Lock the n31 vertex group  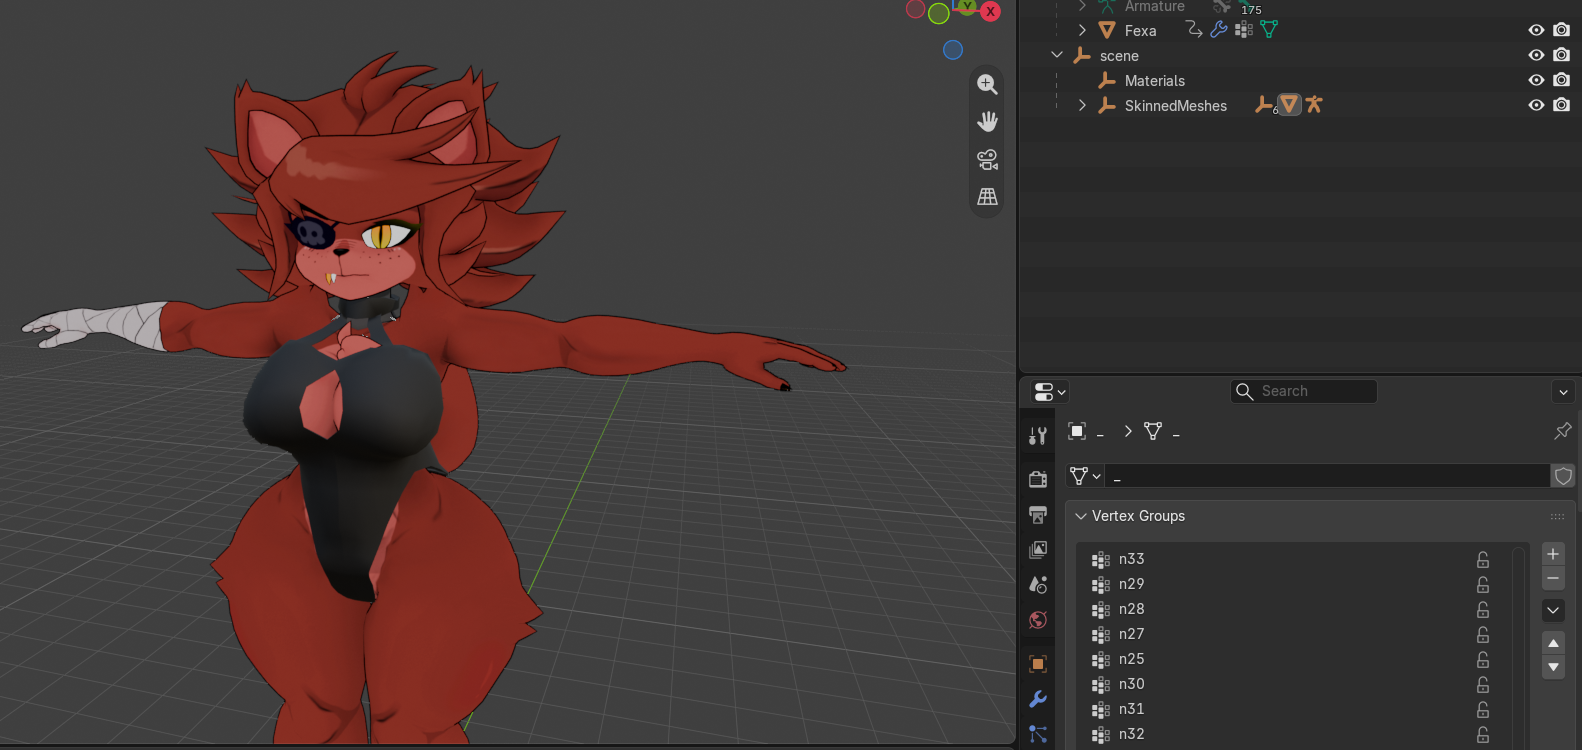[x=1483, y=709]
